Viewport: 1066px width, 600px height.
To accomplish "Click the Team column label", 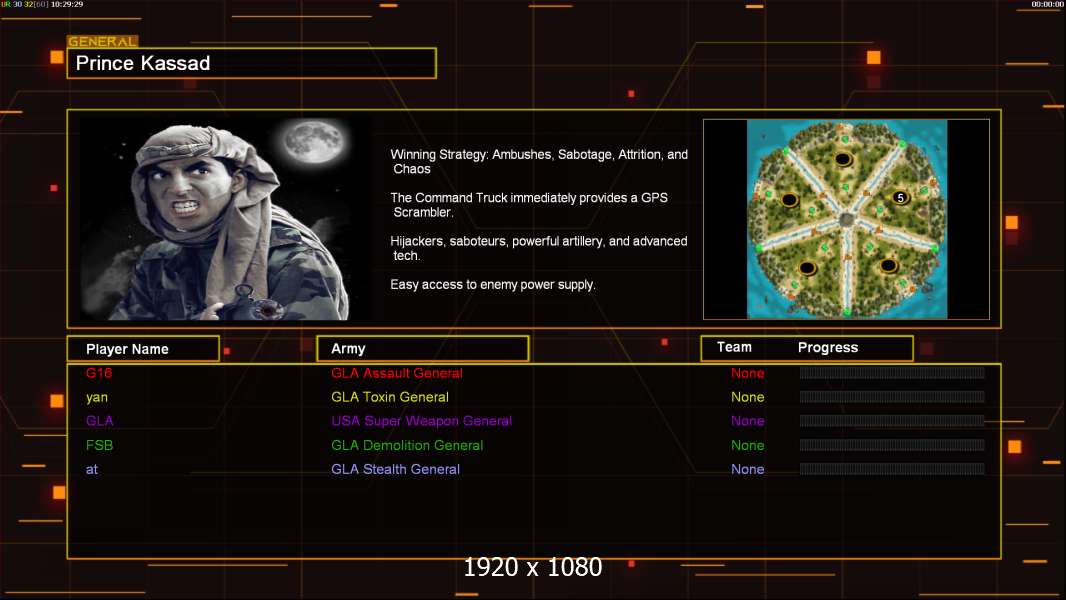I will pyautogui.click(x=734, y=347).
